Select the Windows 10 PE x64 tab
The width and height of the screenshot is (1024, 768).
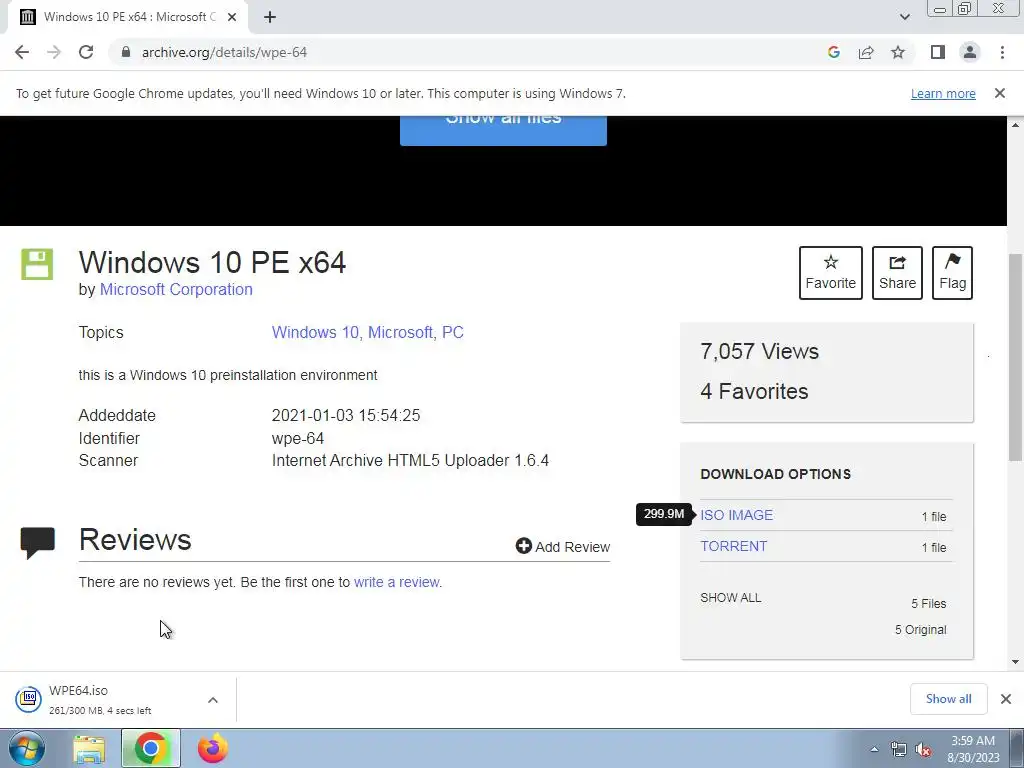(129, 17)
